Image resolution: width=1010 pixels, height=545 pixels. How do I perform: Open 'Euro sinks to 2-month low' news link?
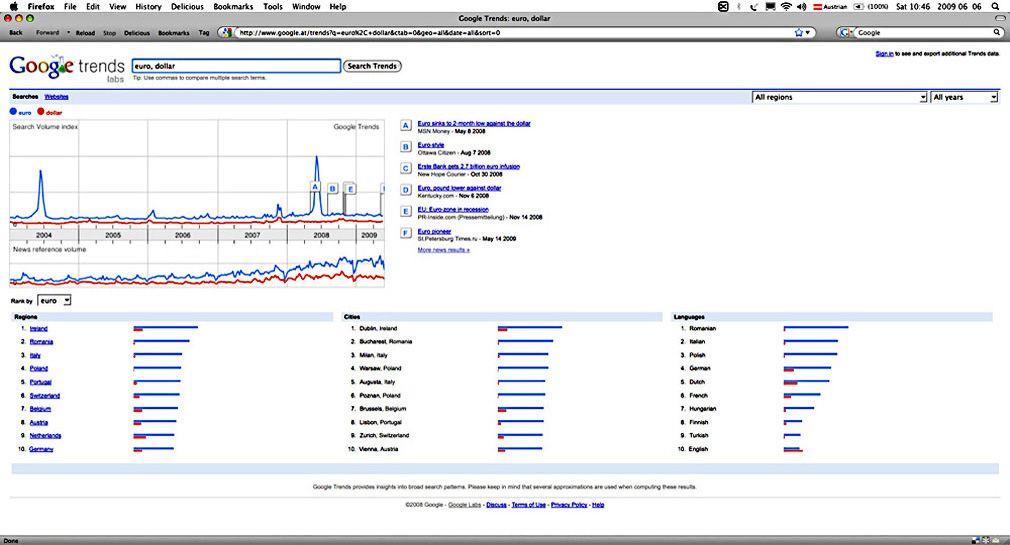coord(474,123)
